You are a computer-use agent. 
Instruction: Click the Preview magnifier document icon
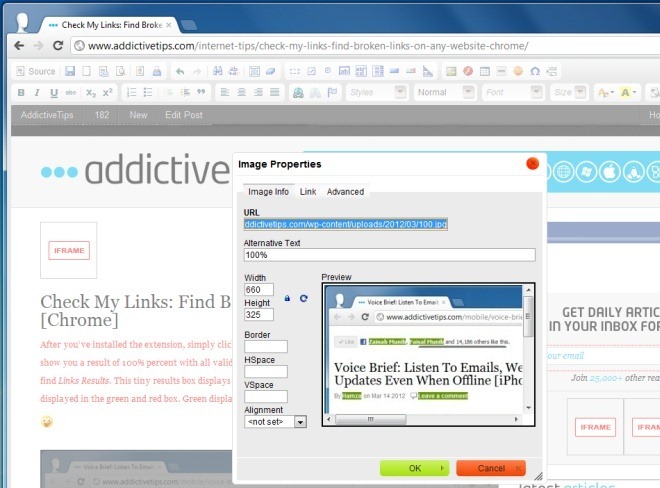(121, 72)
